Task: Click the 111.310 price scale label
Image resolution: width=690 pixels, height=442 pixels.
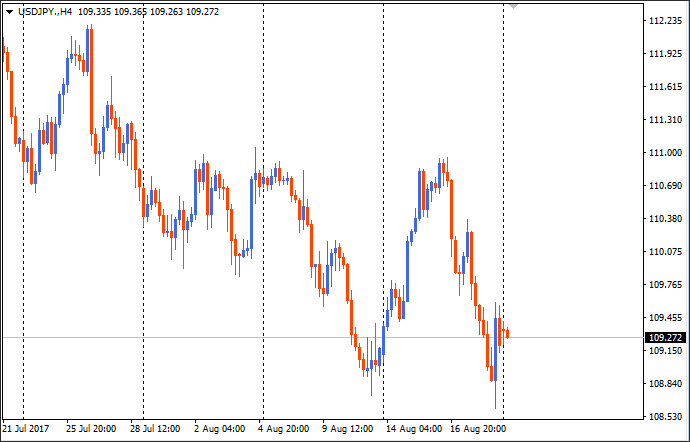Action: click(665, 120)
